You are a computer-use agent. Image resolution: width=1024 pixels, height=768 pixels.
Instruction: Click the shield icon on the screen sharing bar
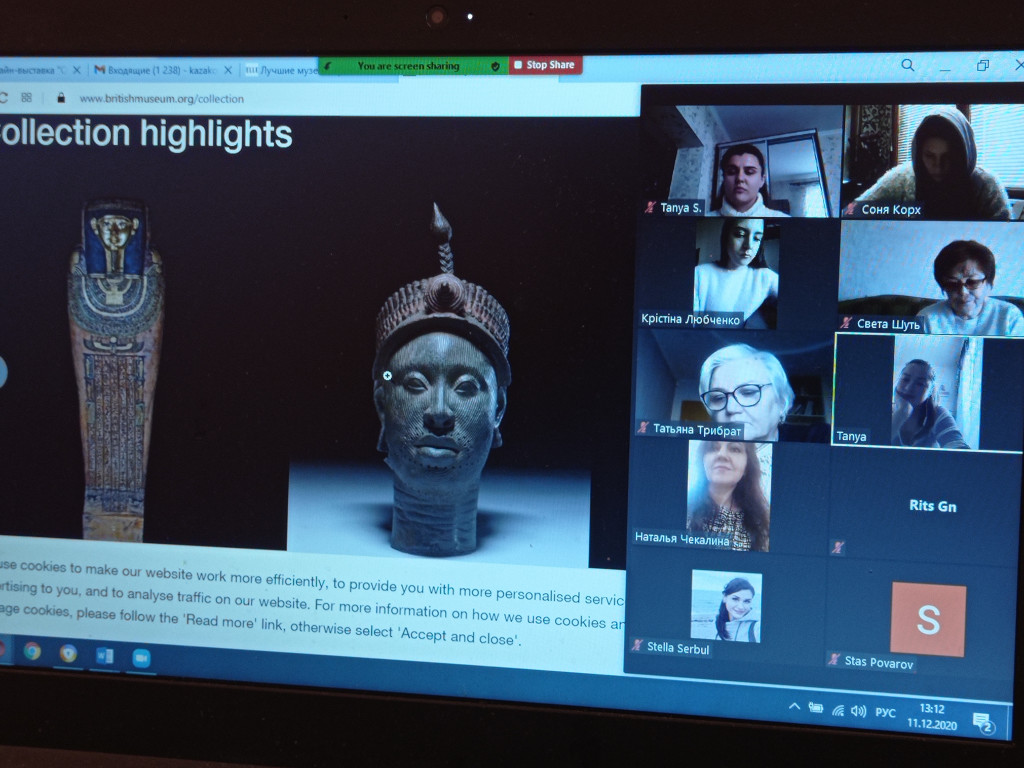coord(495,66)
